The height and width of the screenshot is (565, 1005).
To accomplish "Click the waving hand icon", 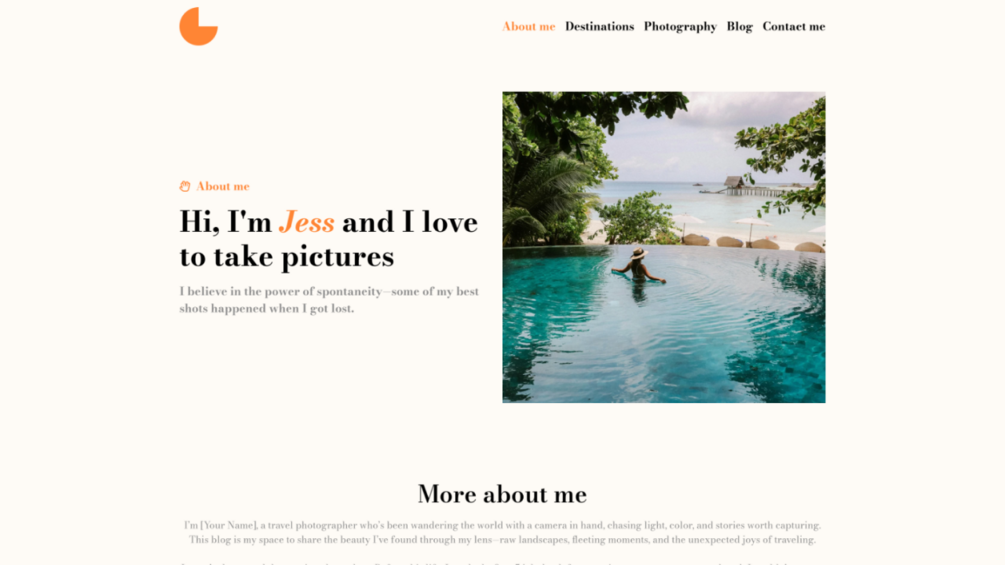I will tap(185, 186).
